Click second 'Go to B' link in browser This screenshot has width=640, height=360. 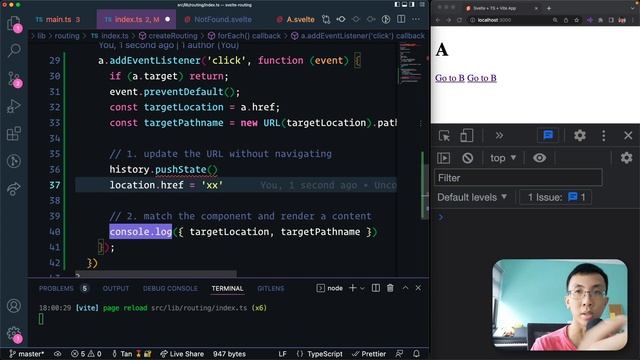(x=482, y=78)
